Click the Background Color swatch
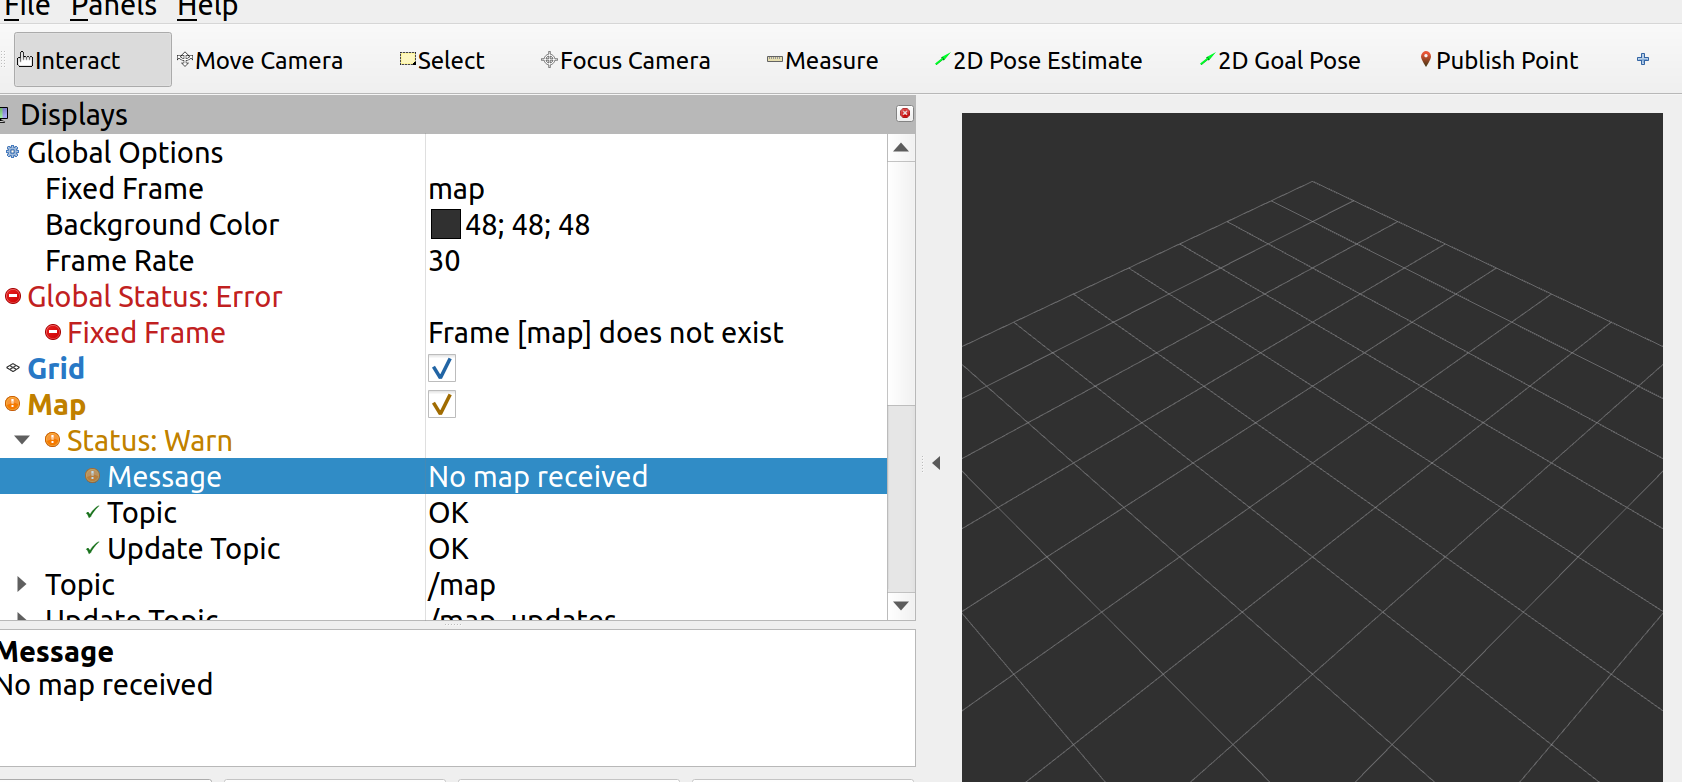This screenshot has width=1682, height=782. [x=446, y=224]
